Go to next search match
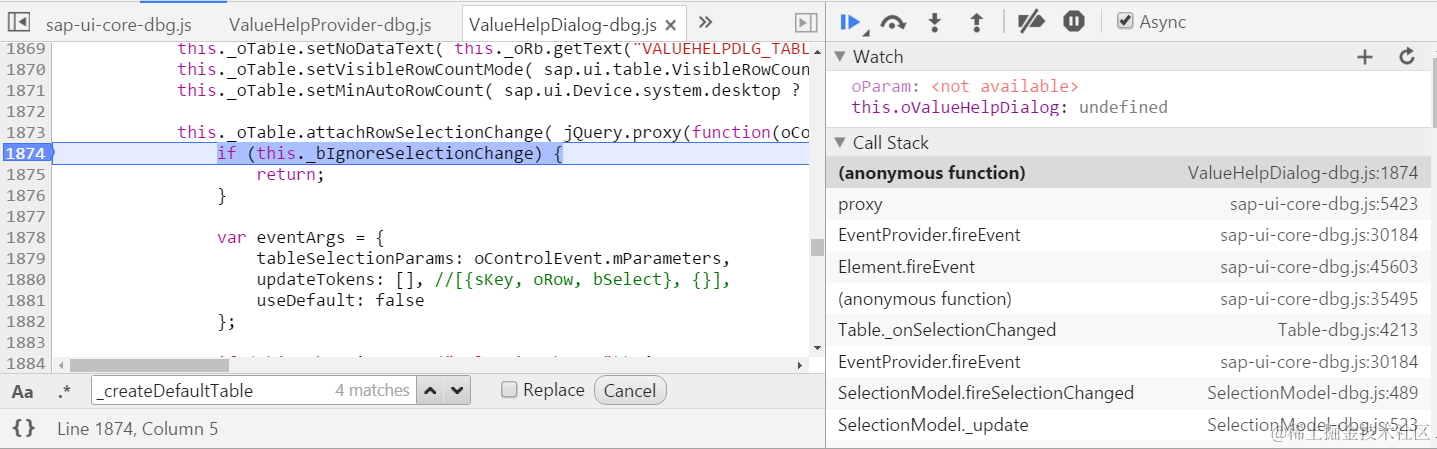Image resolution: width=1437 pixels, height=449 pixels. tap(457, 391)
